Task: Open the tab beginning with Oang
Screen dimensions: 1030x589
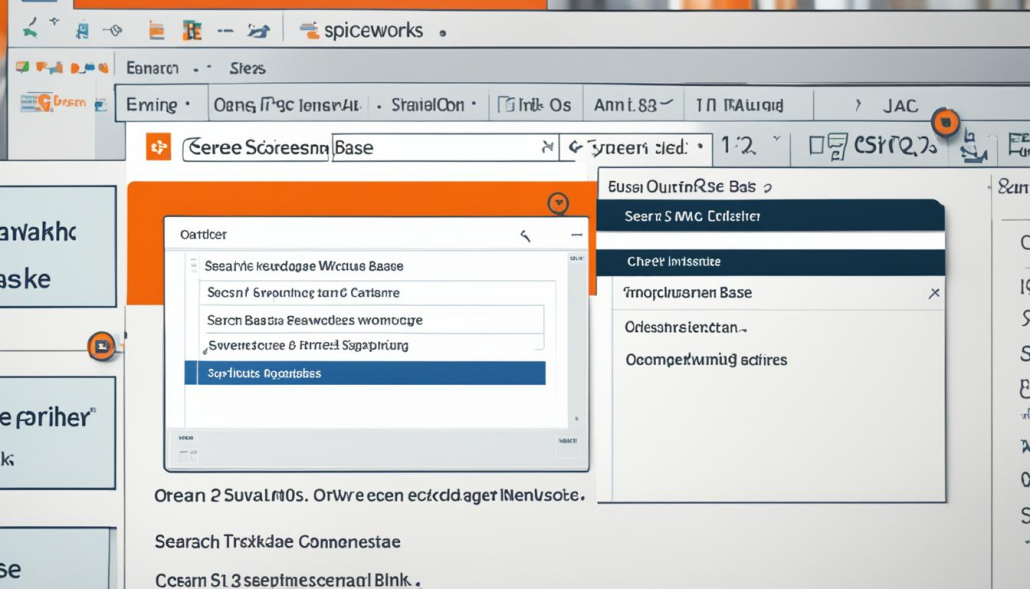Action: [287, 104]
